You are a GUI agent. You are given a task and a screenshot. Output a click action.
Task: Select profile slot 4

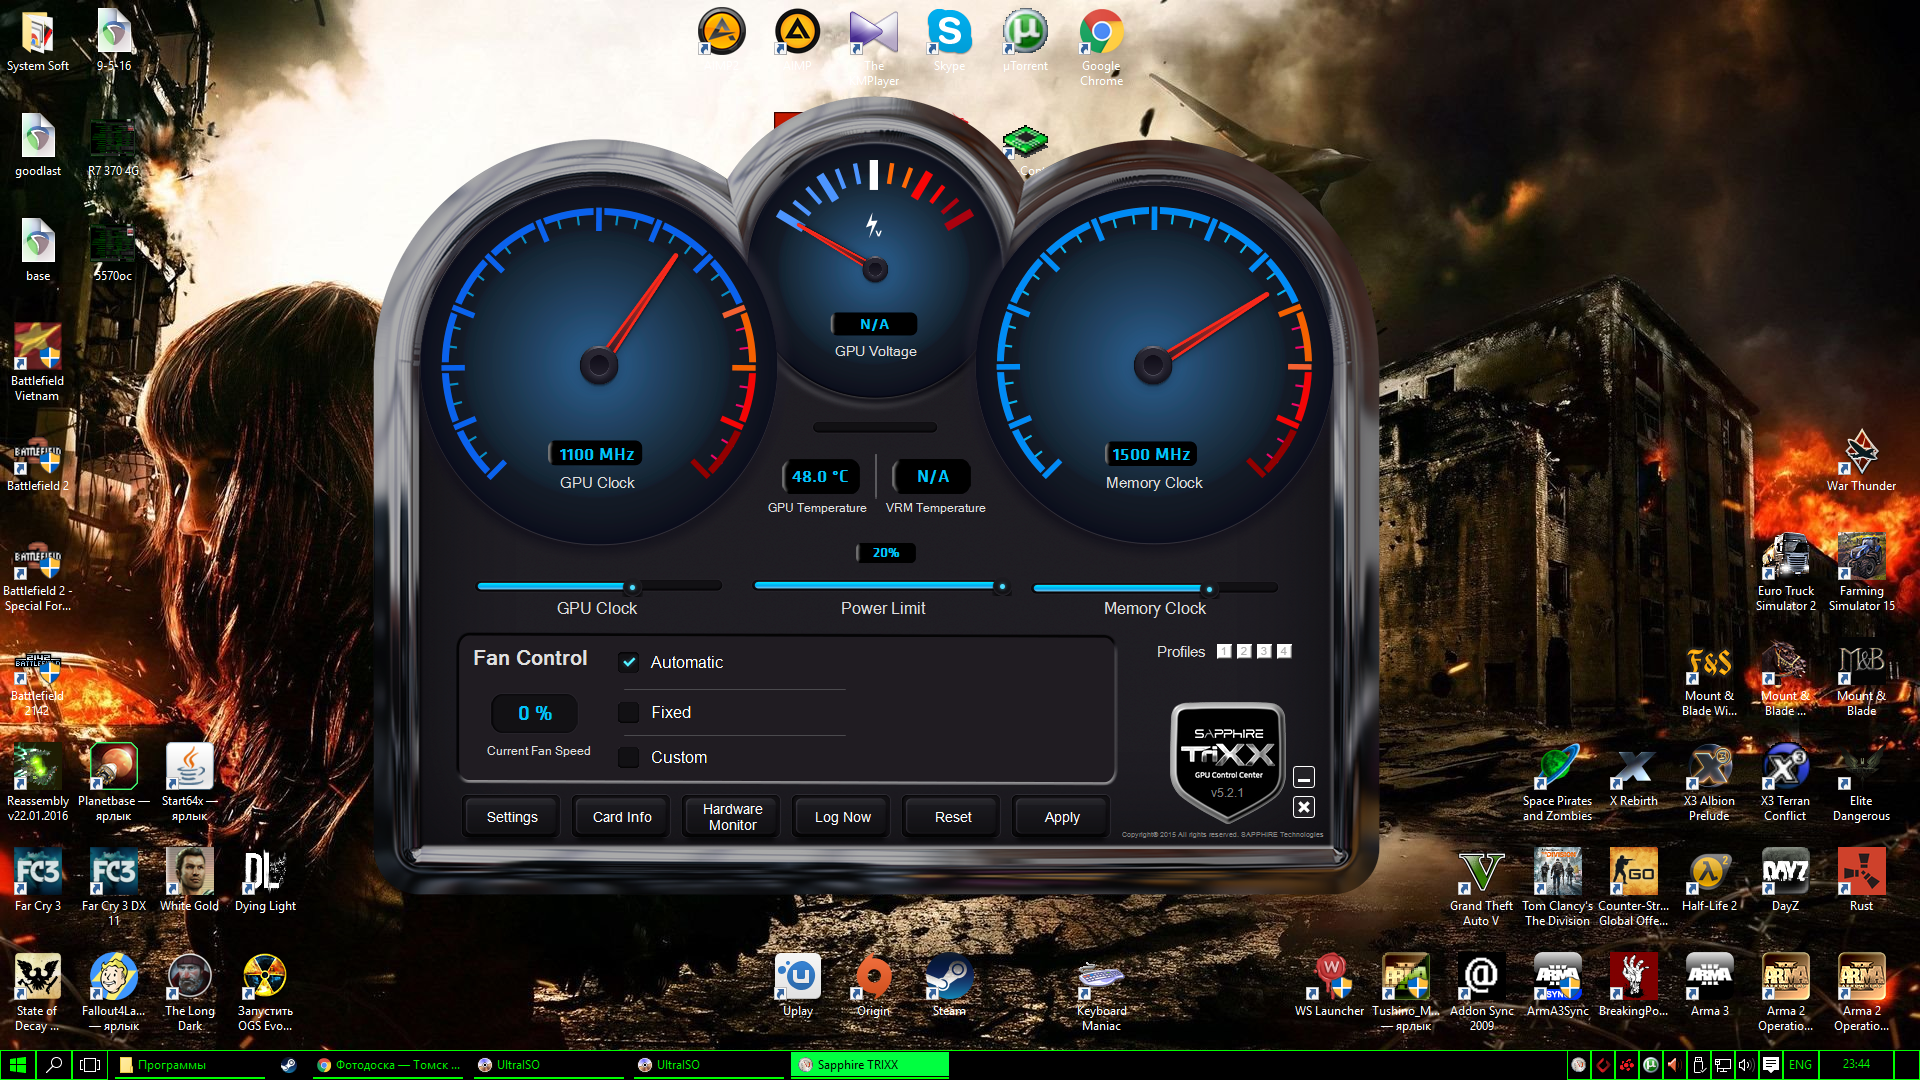click(x=1284, y=651)
